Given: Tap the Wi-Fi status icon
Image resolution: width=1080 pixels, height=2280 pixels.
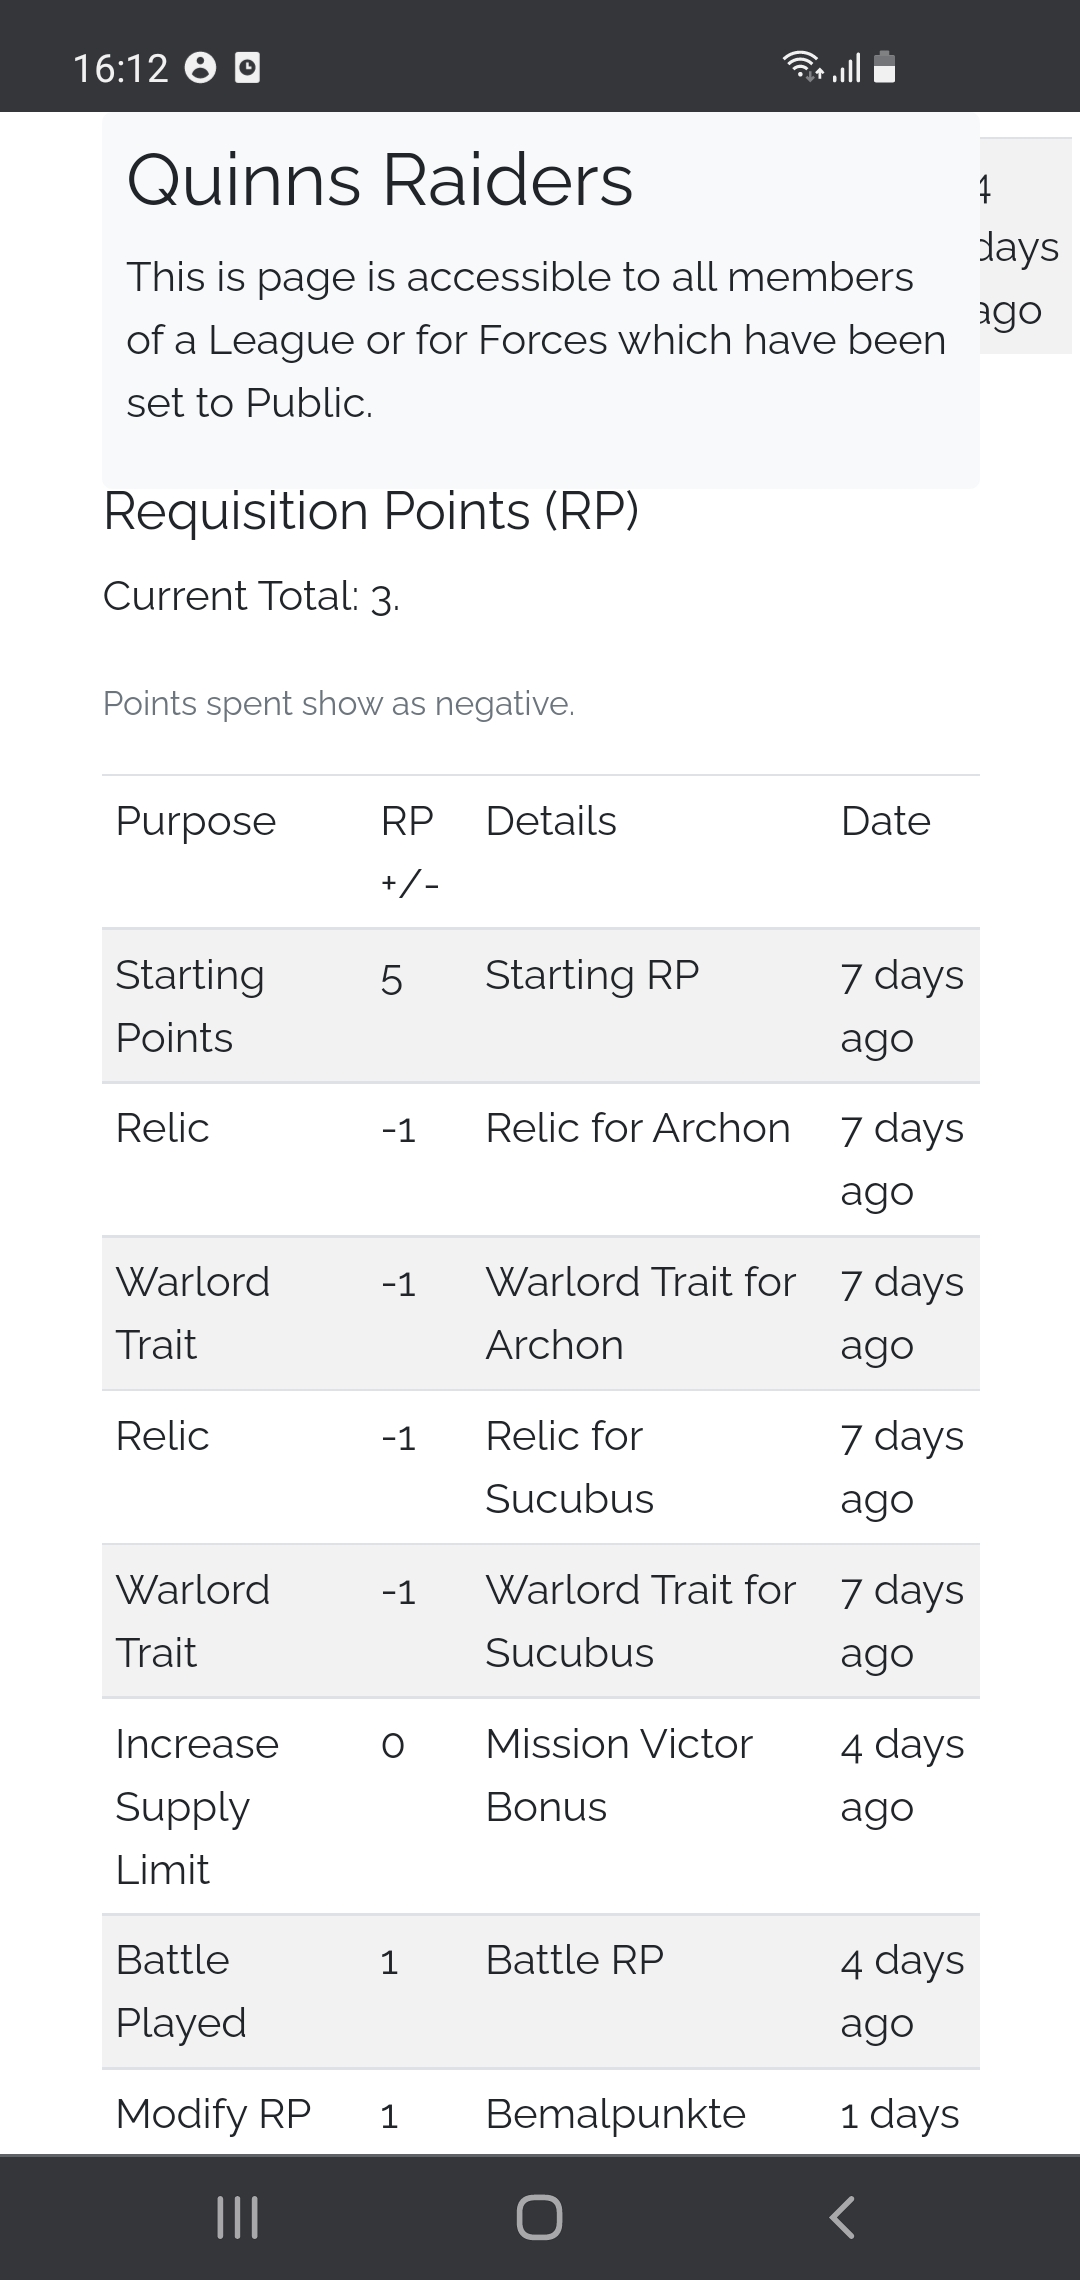Looking at the screenshot, I should point(801,67).
